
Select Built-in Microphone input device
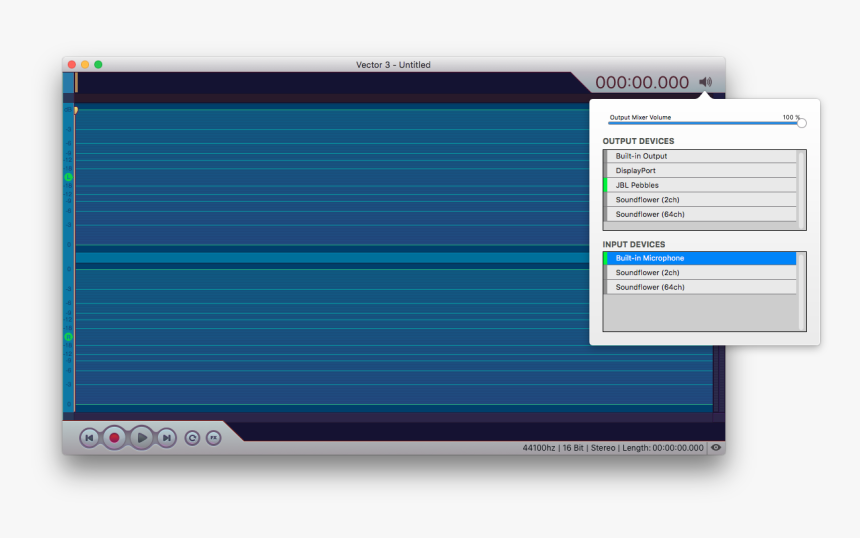pos(700,258)
